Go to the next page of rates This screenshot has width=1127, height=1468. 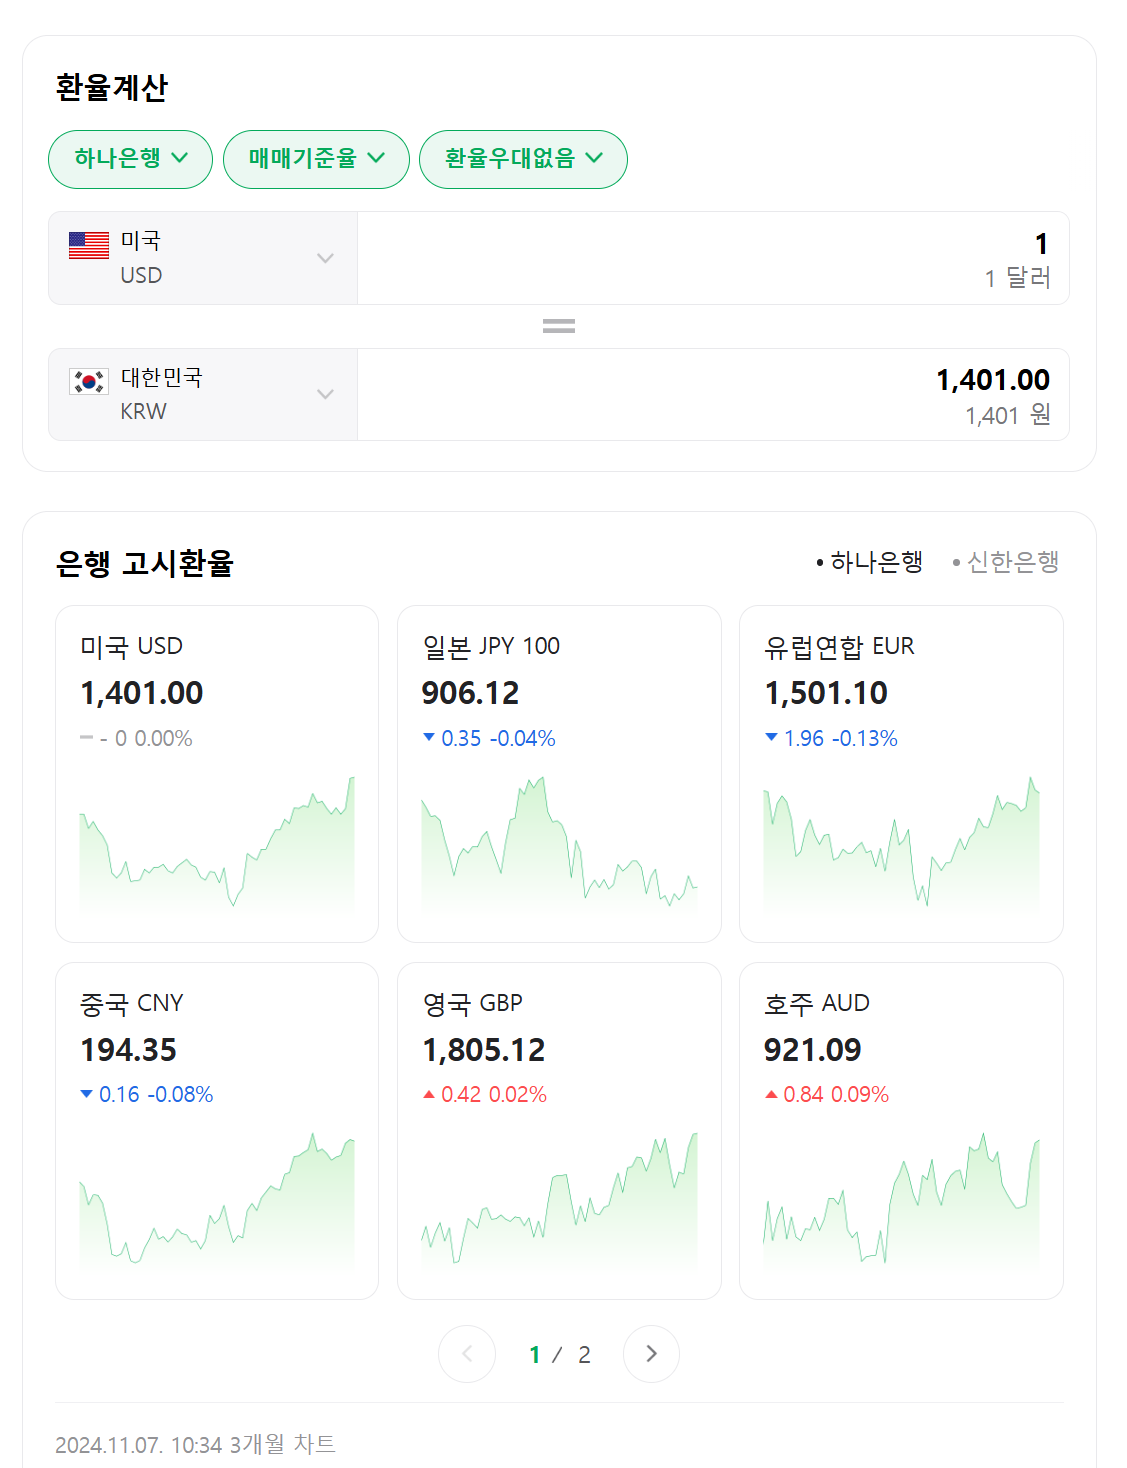point(651,1354)
